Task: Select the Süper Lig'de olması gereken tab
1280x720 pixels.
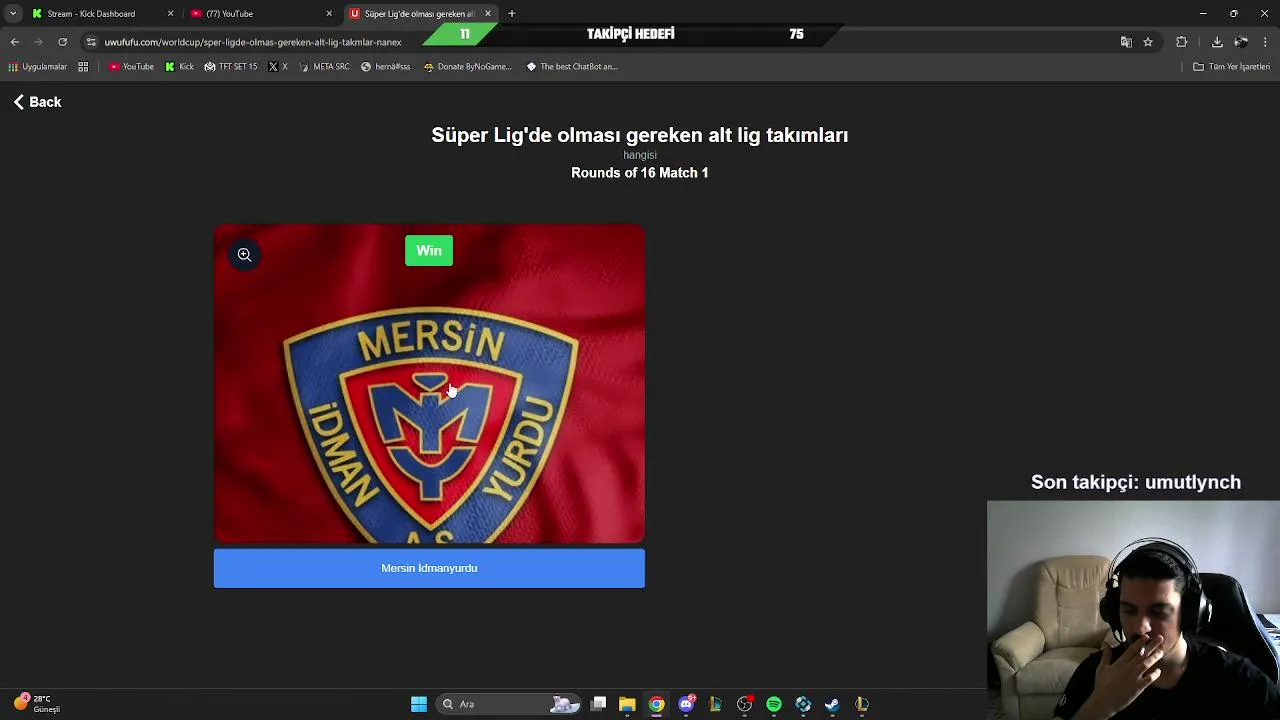Action: 418,14
